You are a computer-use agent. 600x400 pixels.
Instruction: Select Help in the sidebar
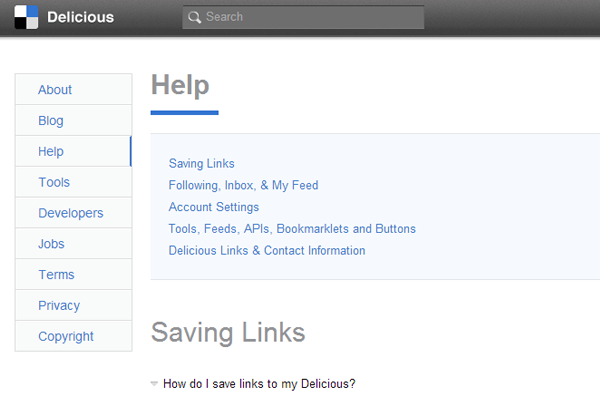click(51, 152)
